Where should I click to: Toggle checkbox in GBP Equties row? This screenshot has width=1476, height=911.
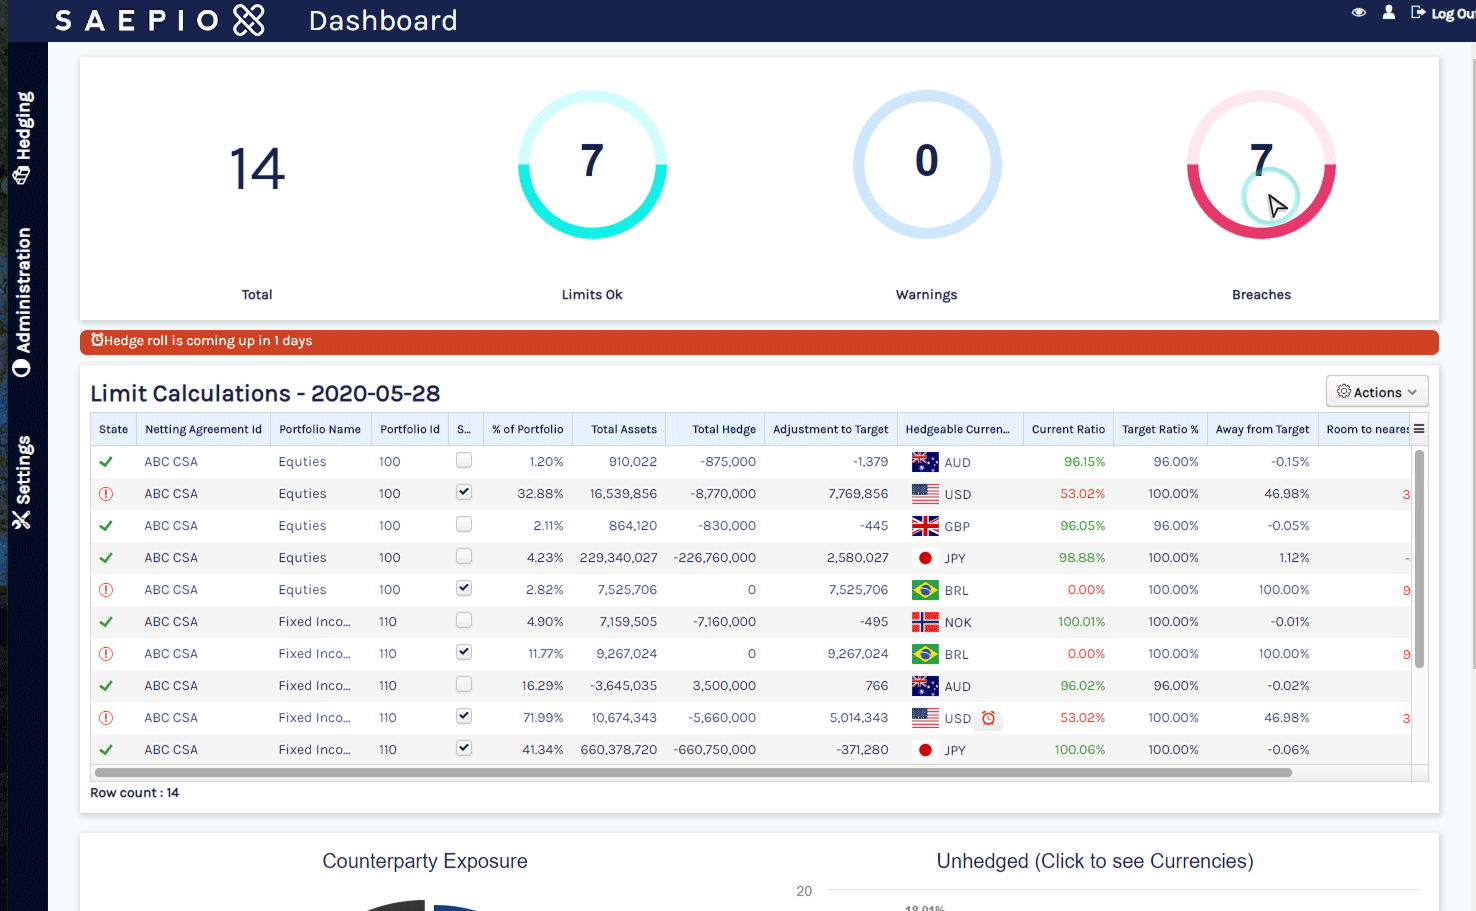(x=464, y=524)
